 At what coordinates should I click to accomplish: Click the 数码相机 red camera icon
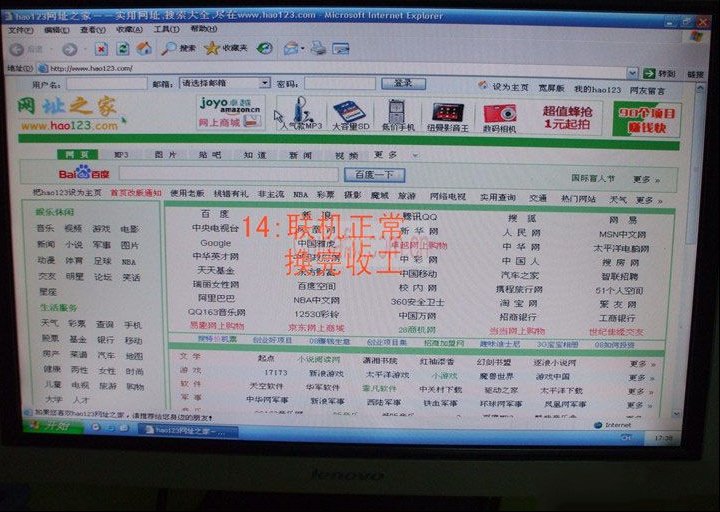pyautogui.click(x=500, y=118)
